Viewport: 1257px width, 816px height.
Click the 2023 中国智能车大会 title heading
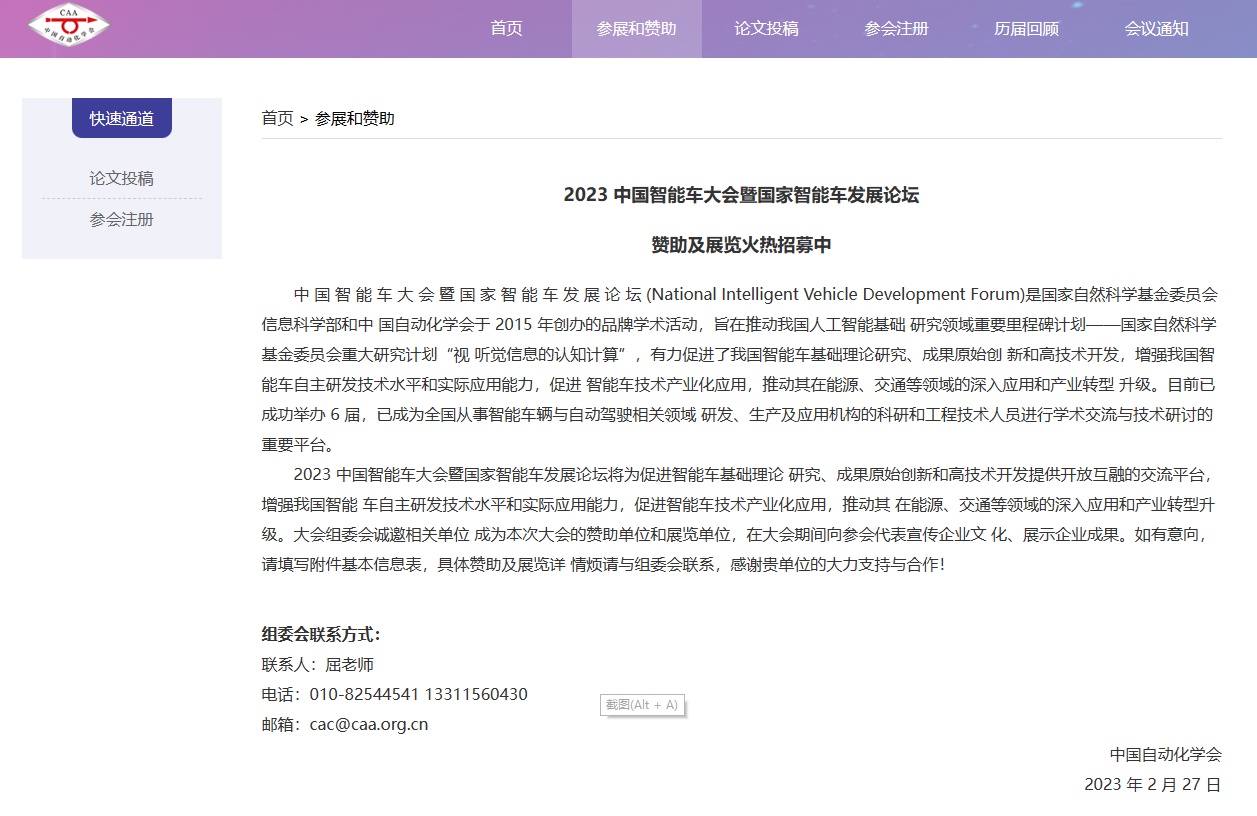point(741,195)
